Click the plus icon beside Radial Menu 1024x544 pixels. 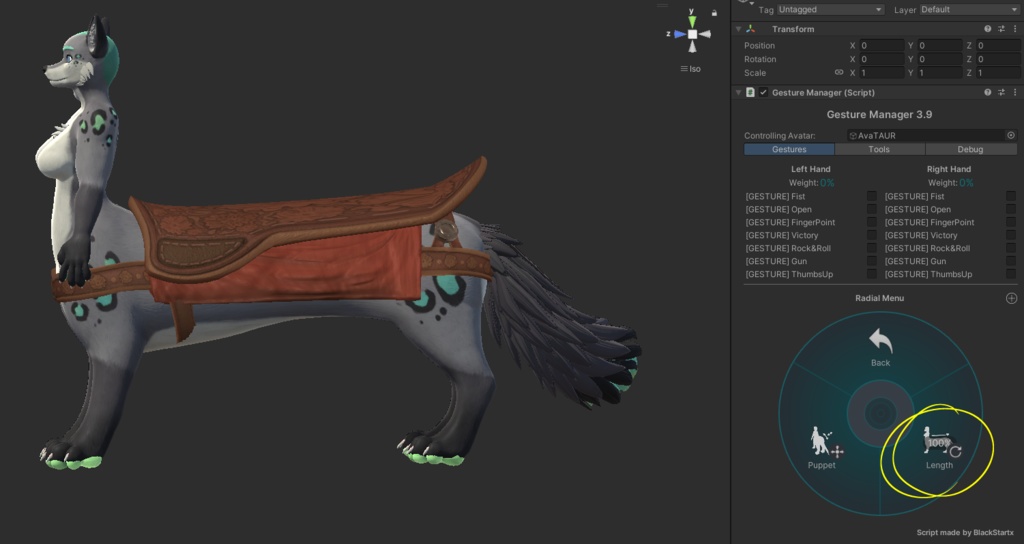[1011, 298]
